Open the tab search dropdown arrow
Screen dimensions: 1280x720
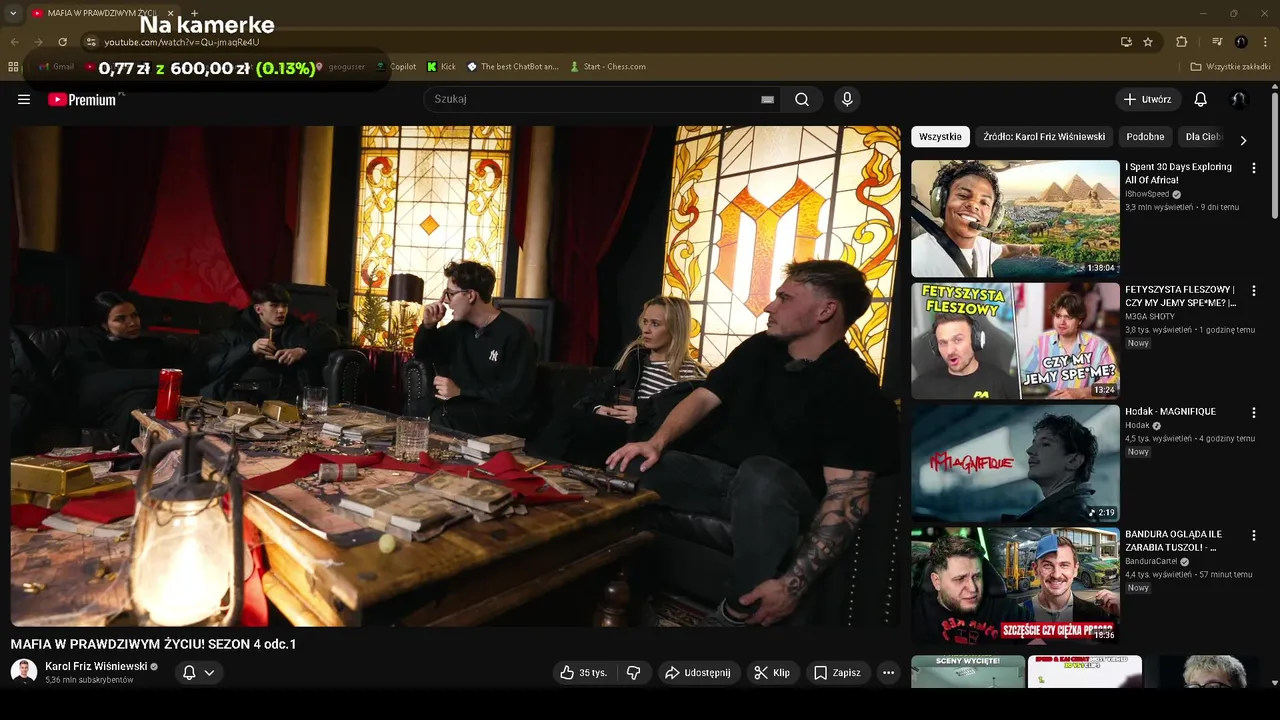(x=13, y=13)
